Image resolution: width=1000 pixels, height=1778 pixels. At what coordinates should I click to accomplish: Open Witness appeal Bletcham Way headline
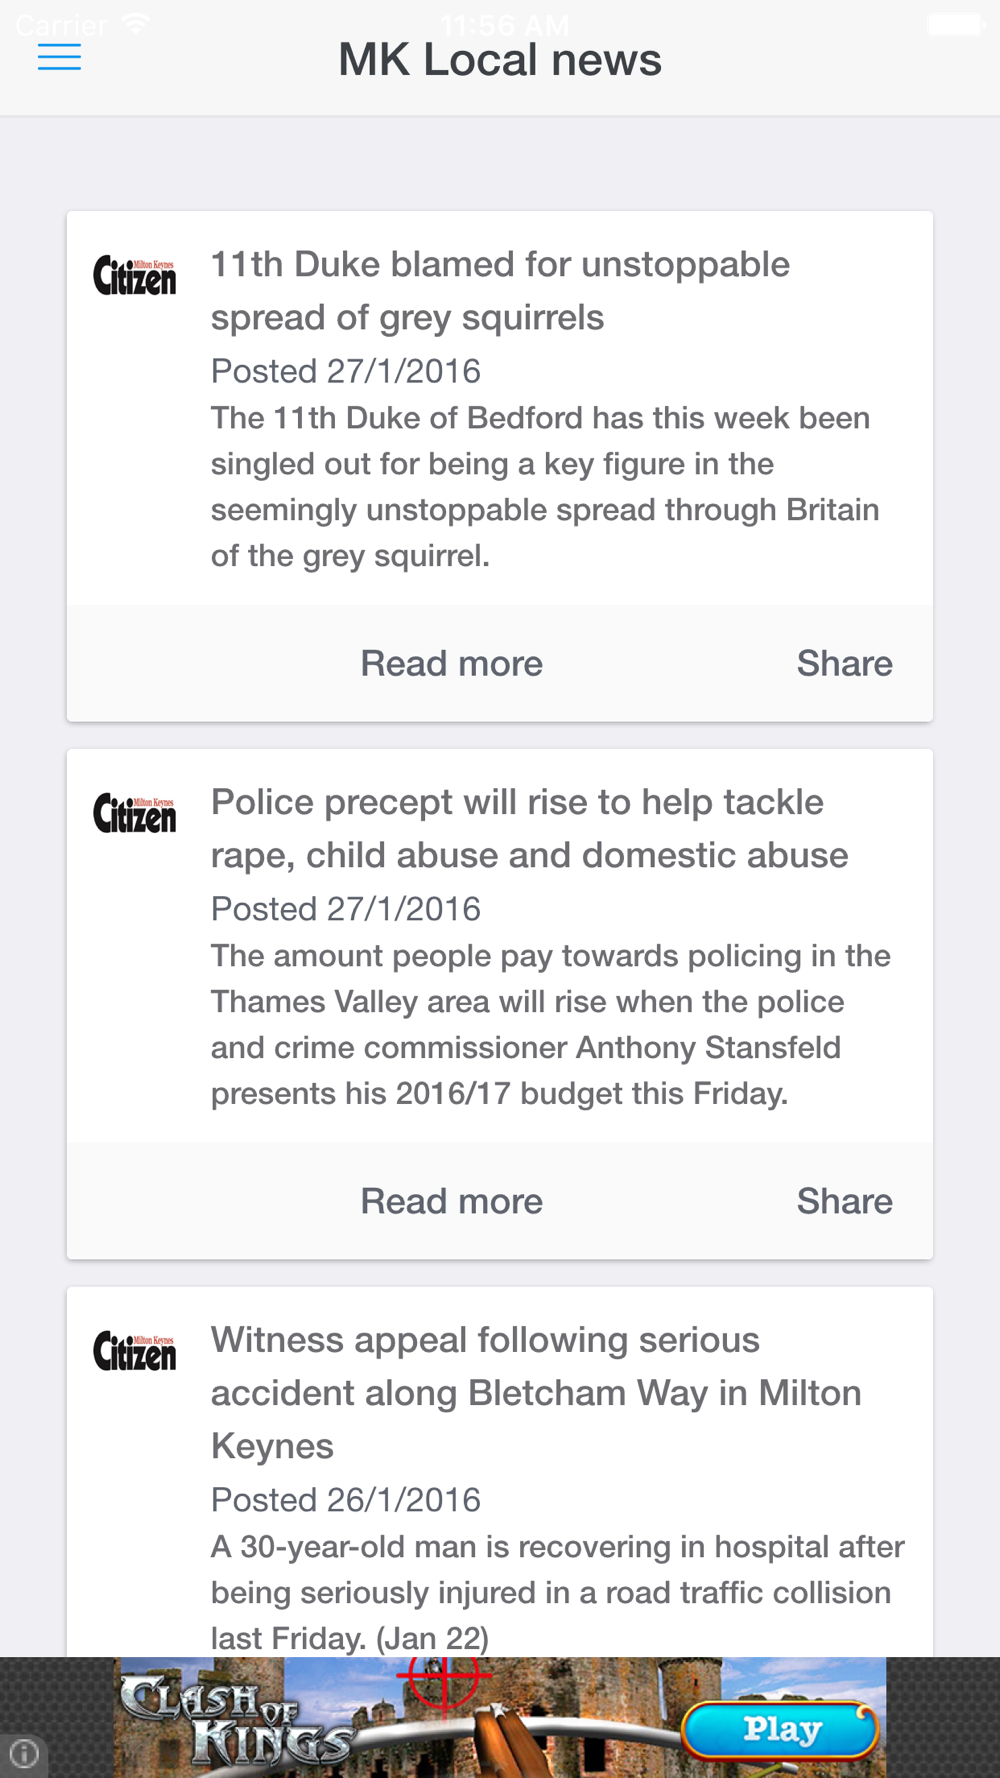pos(536,1393)
